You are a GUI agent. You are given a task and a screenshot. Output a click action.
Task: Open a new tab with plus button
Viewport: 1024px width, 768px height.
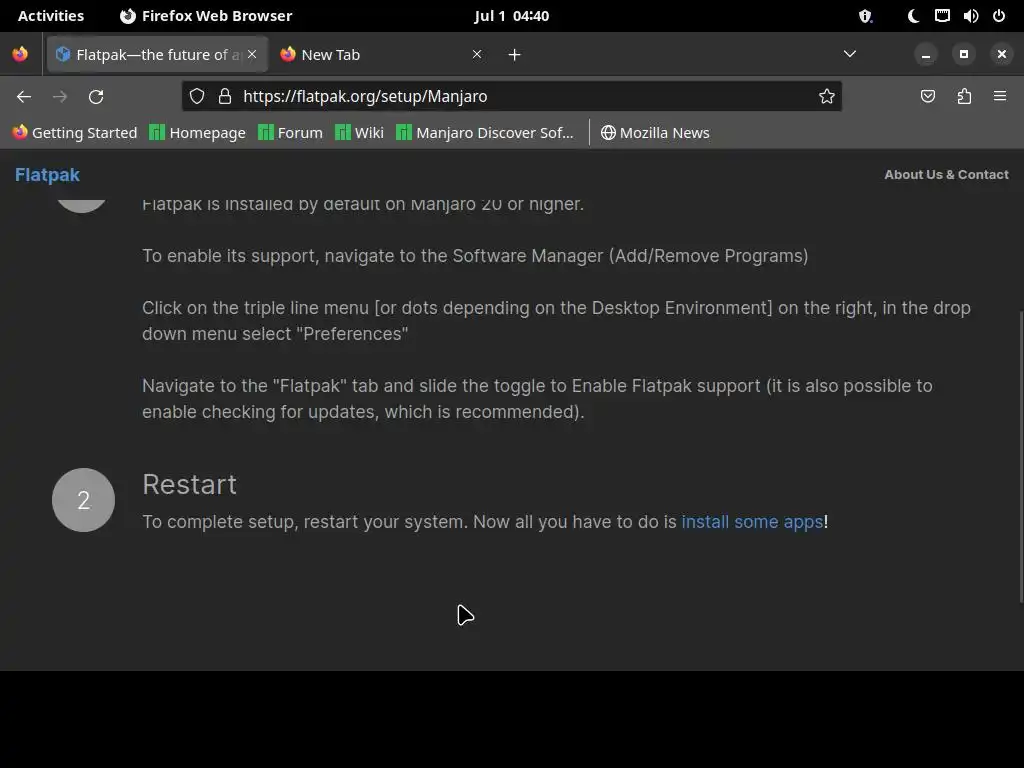[x=515, y=55]
